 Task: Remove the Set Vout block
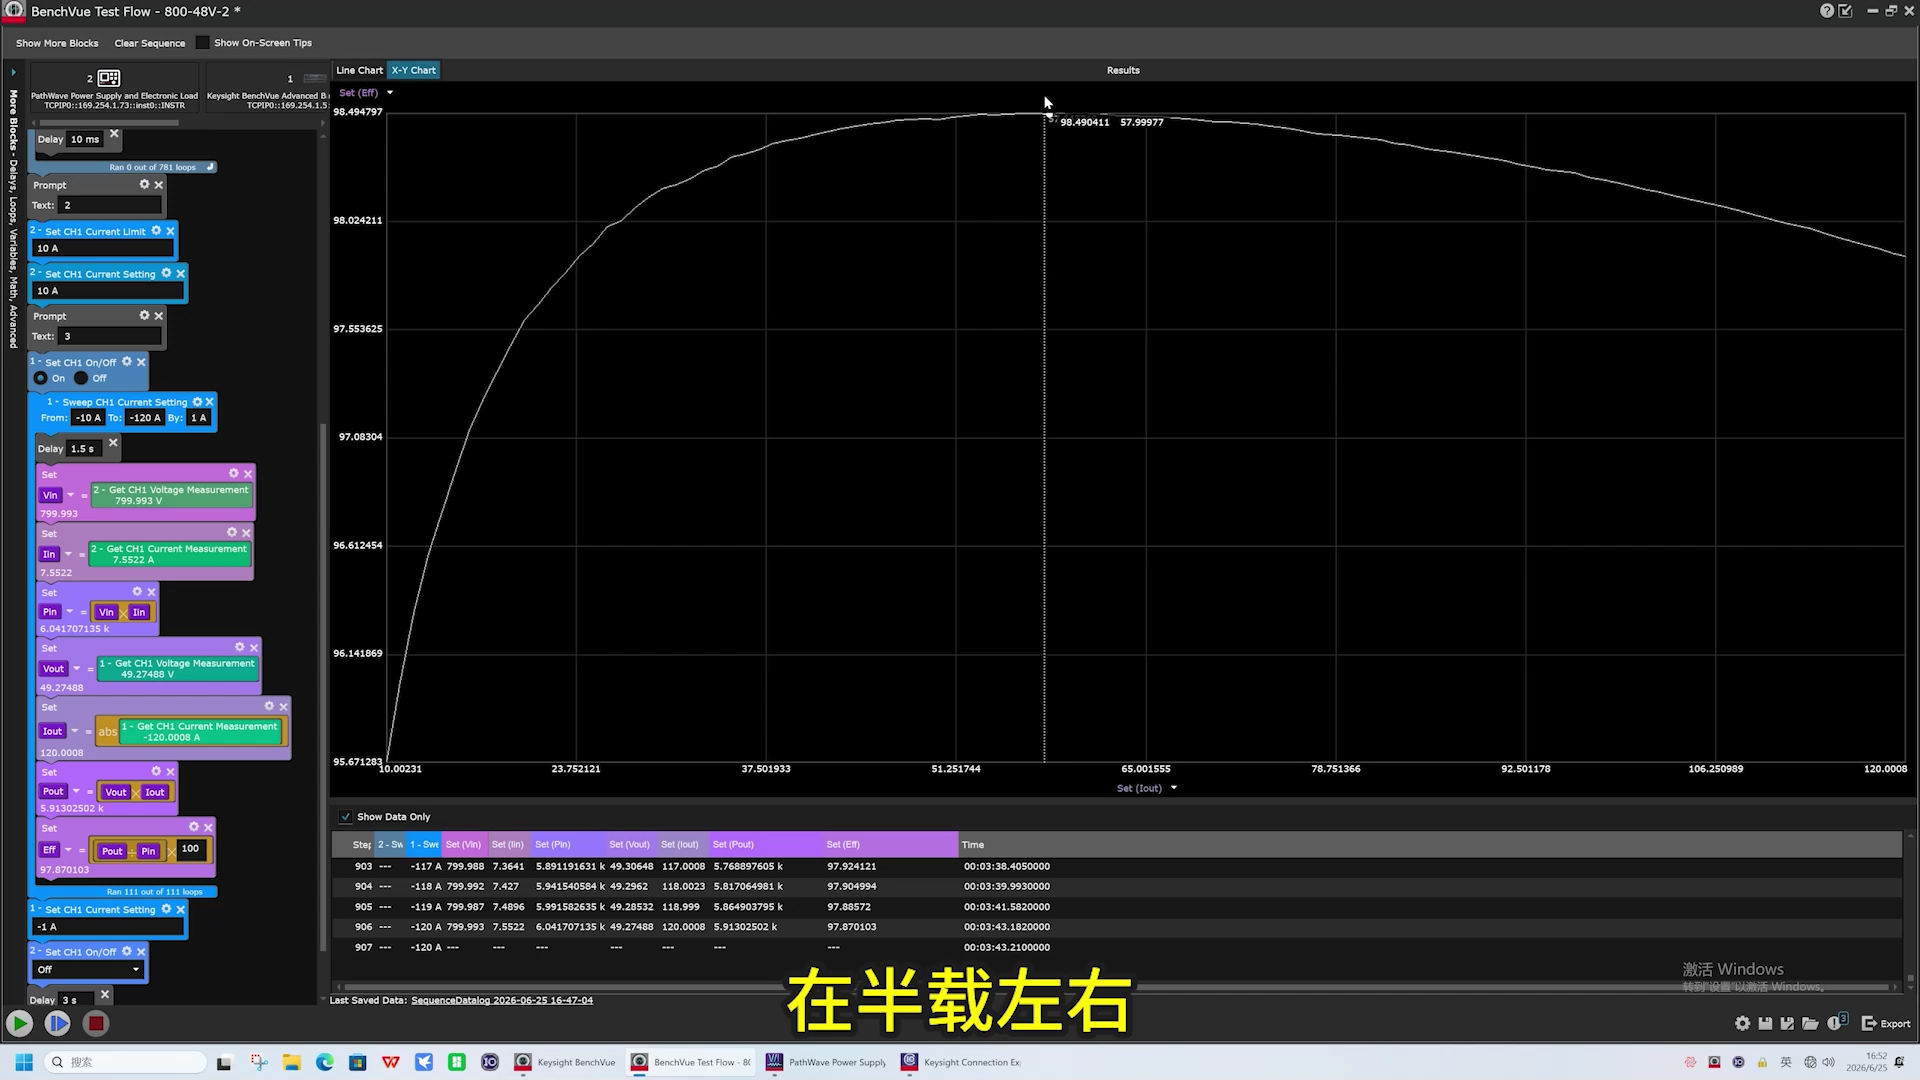click(x=254, y=648)
